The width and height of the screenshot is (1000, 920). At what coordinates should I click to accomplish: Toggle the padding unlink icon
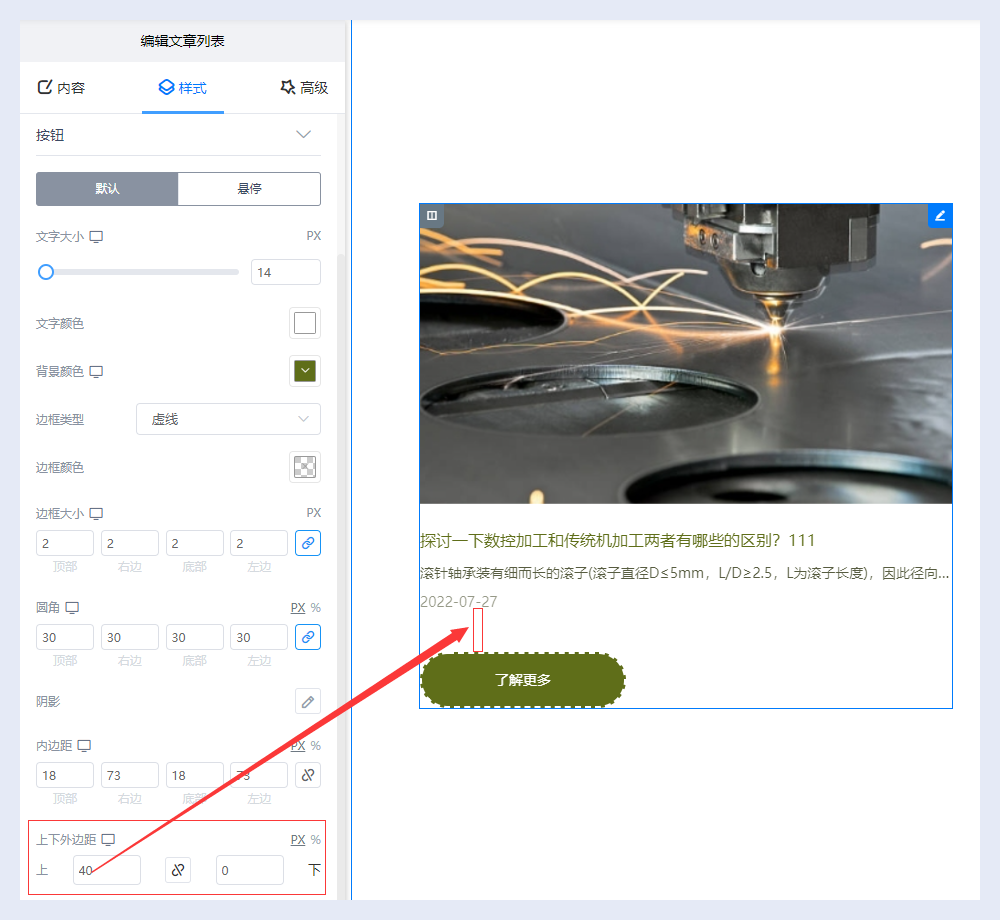(308, 775)
